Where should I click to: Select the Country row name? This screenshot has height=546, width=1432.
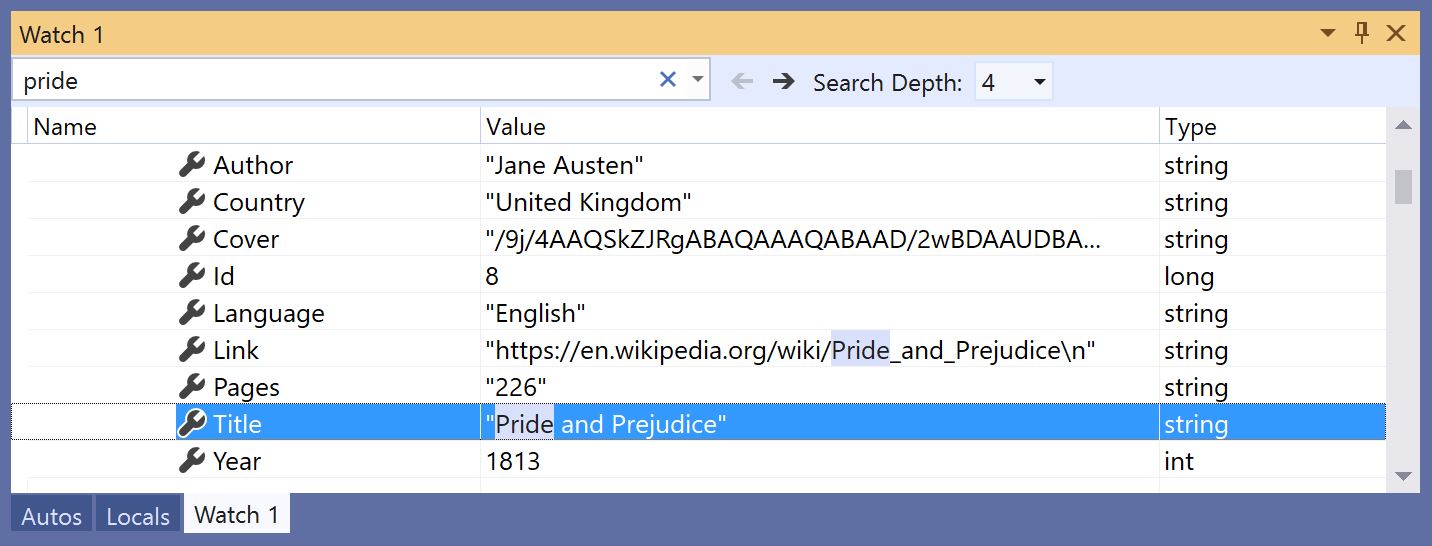pyautogui.click(x=259, y=202)
